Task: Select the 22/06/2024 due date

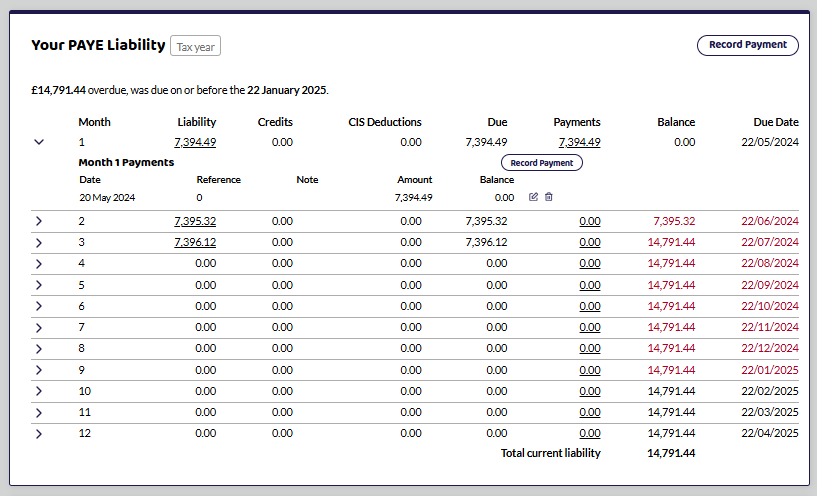Action: 770,221
